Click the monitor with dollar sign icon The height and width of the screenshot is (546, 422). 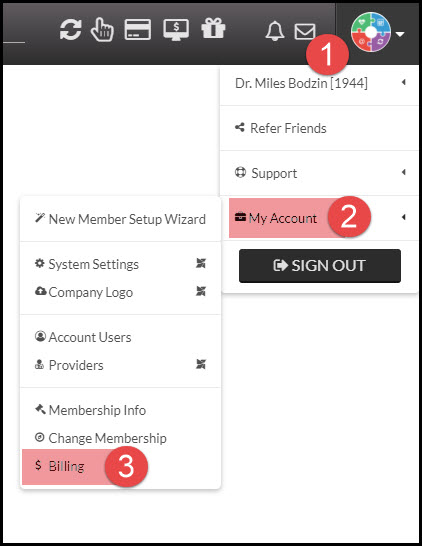[x=176, y=30]
